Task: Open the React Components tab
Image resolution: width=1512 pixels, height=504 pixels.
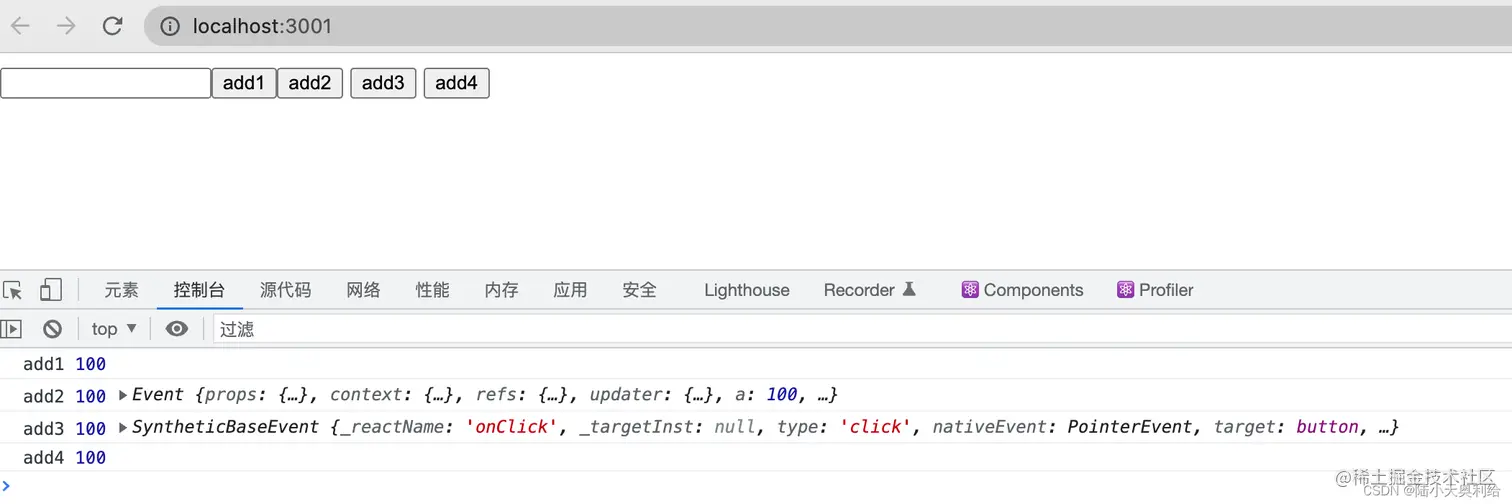Action: 1022,290
